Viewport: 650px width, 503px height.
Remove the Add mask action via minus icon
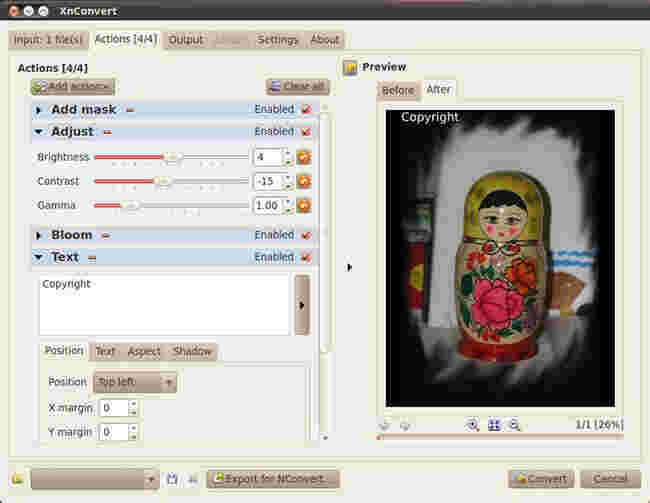point(130,110)
